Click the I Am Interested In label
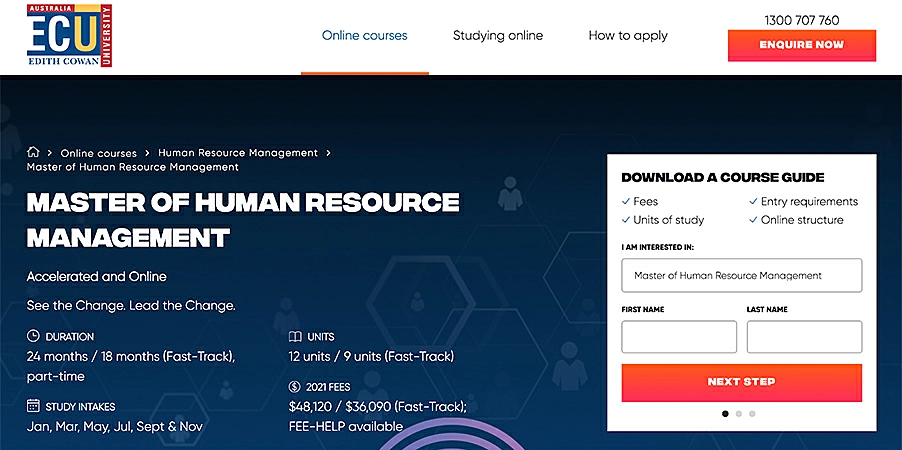Viewport: 902px width, 450px height. (x=658, y=247)
